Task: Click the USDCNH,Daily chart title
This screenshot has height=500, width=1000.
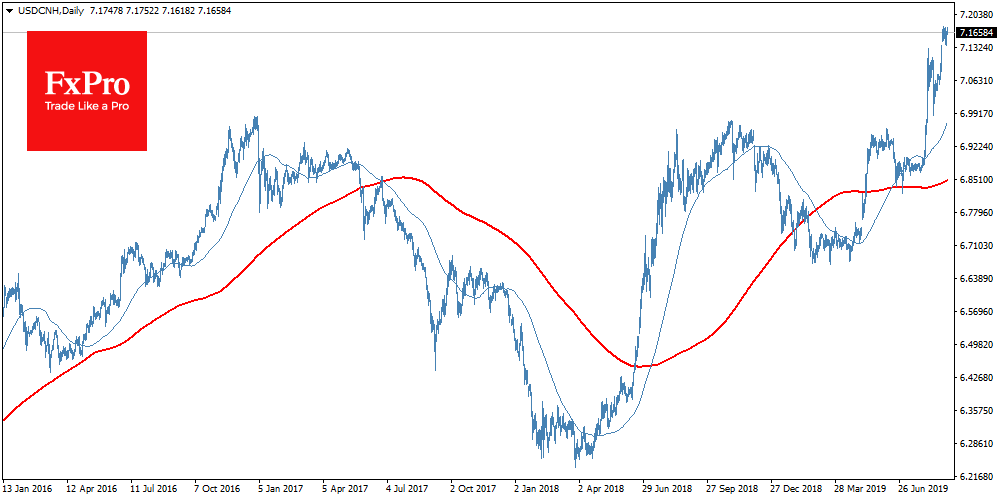Action: point(49,8)
